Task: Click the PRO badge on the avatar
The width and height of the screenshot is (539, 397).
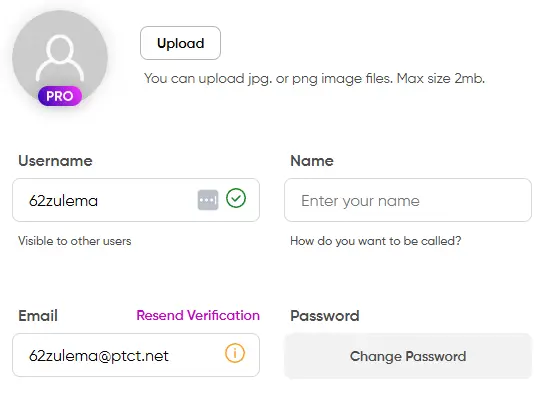Action: [60, 96]
